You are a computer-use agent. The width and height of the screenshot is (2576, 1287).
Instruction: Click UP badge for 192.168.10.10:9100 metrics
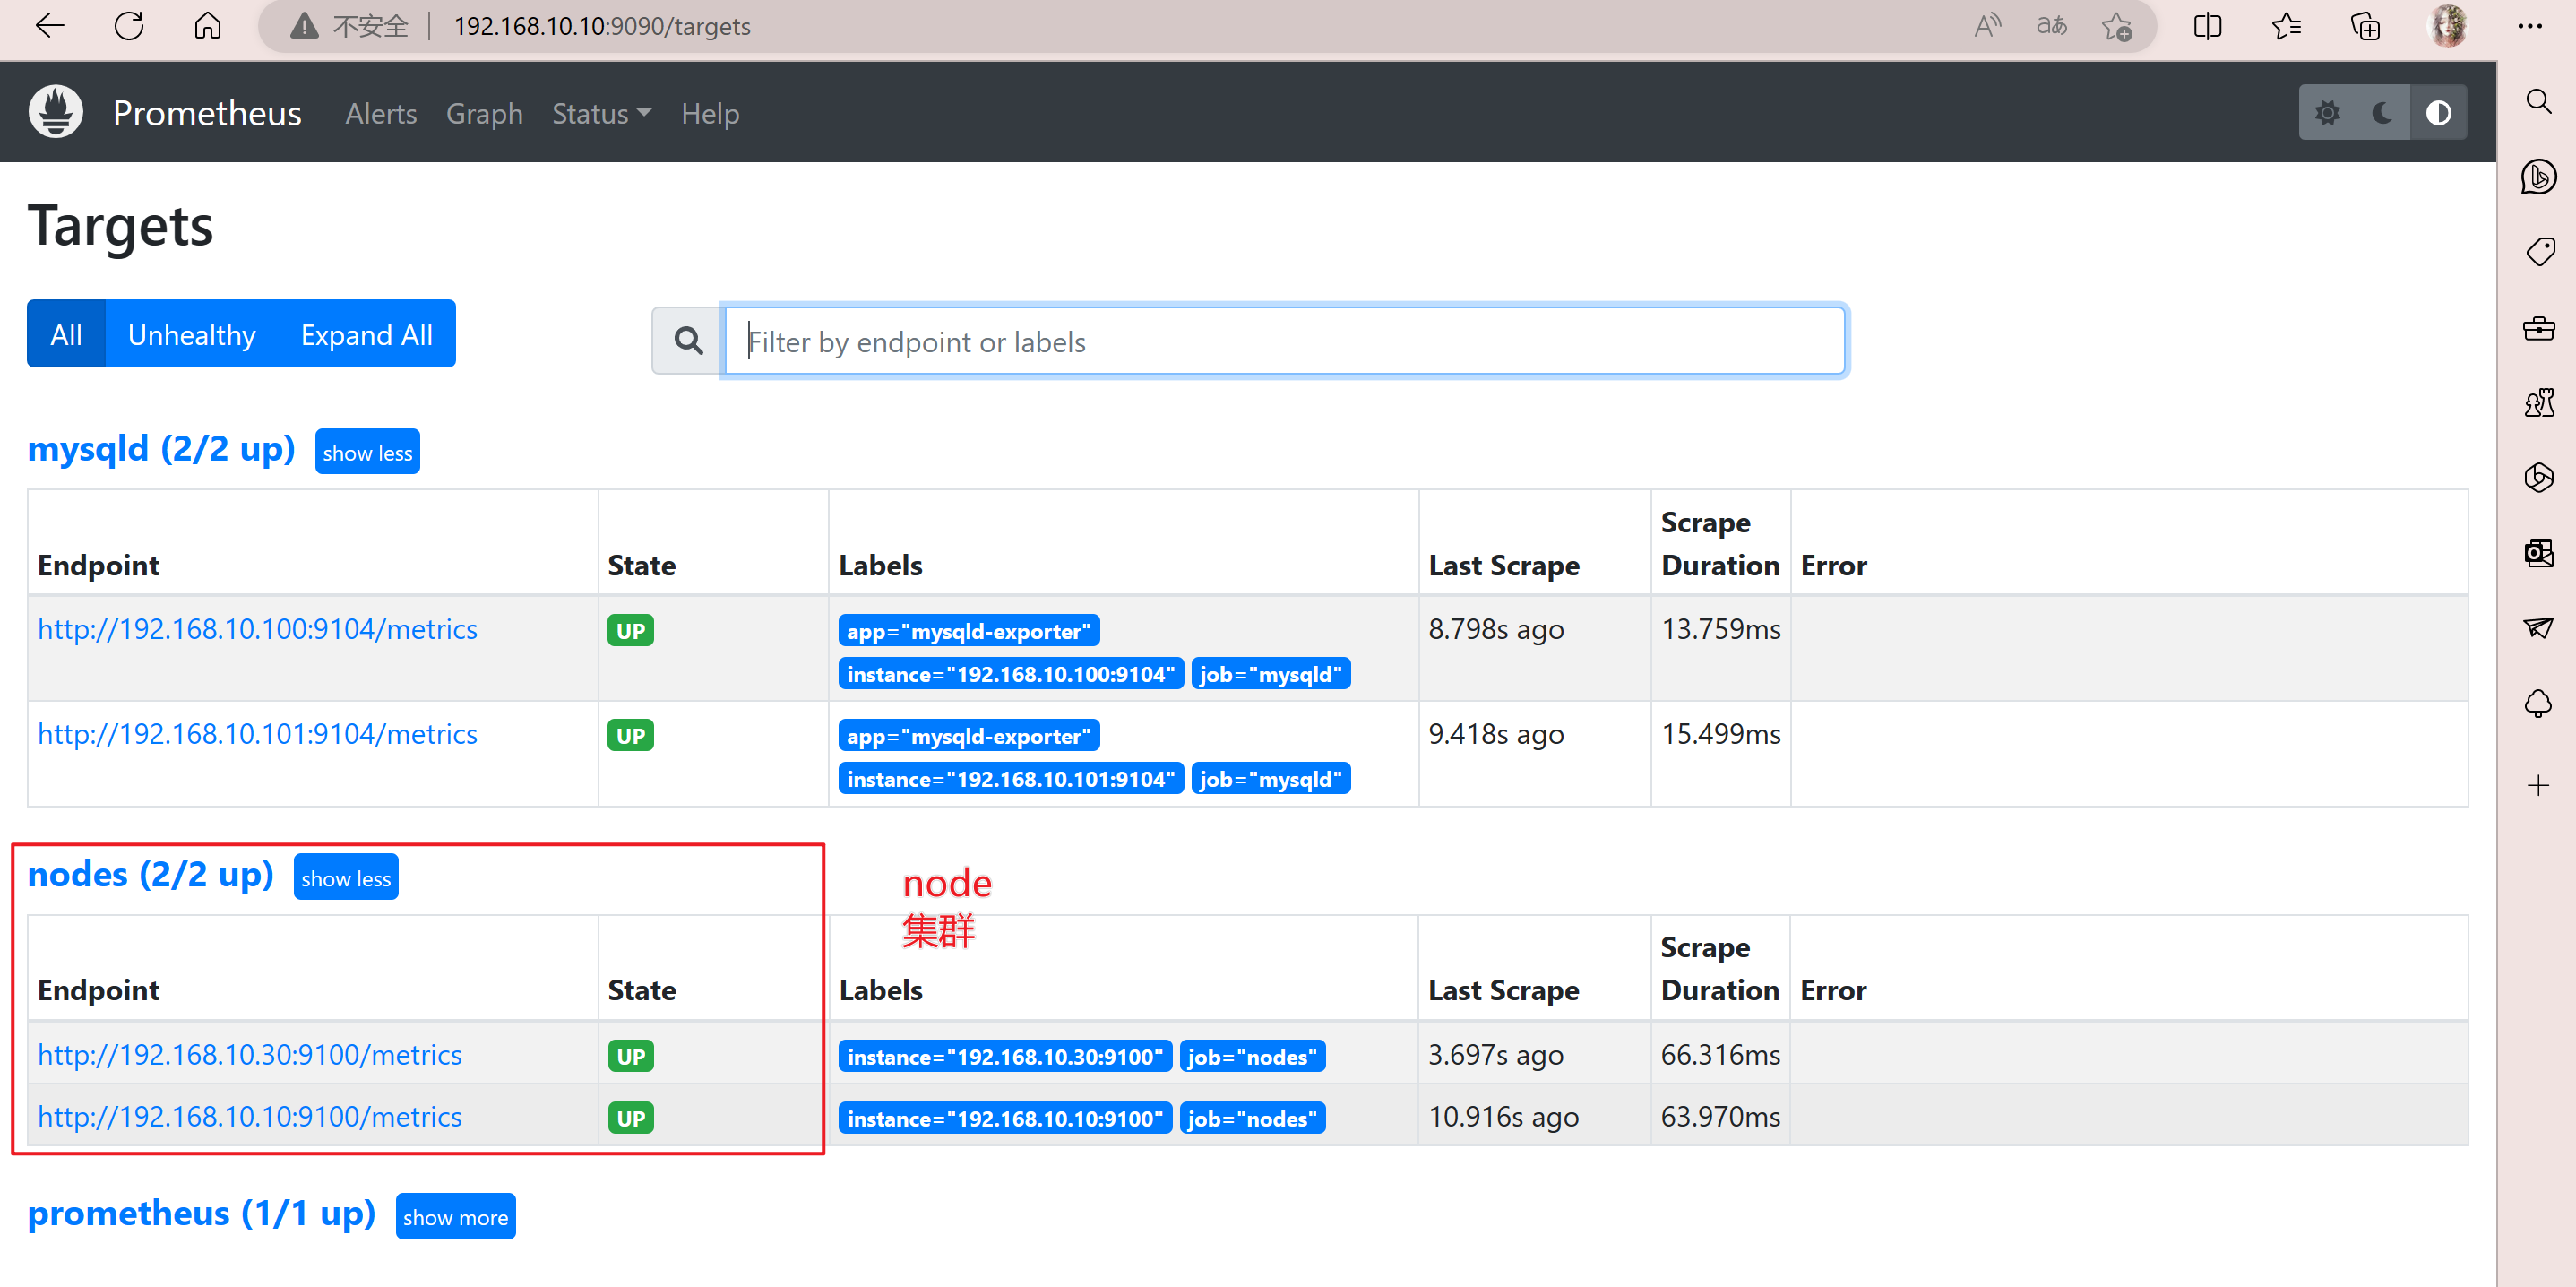631,1118
